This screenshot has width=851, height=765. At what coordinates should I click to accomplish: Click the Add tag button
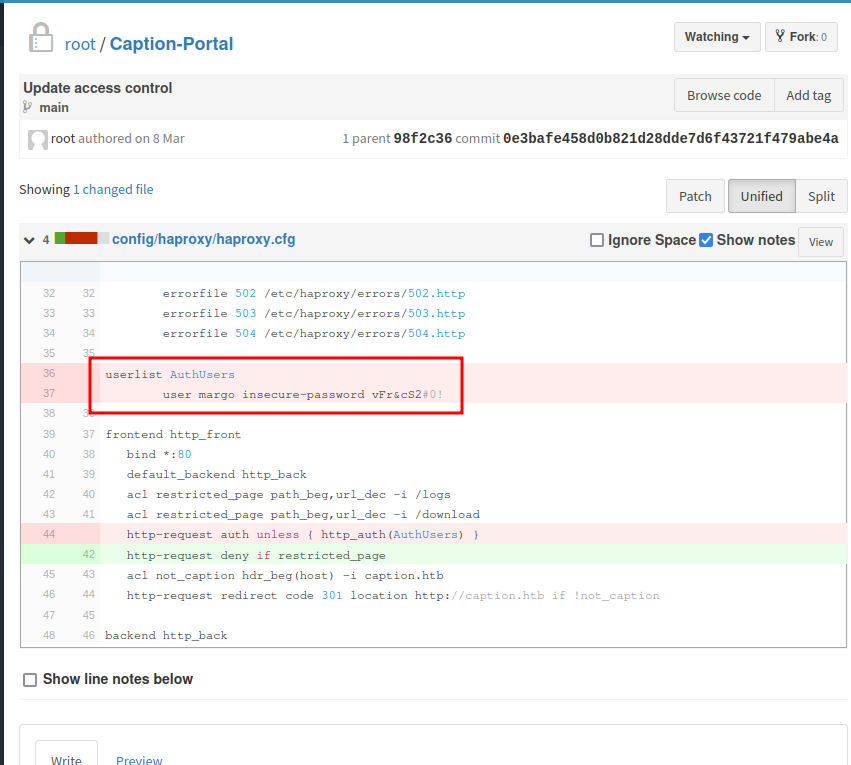(808, 96)
